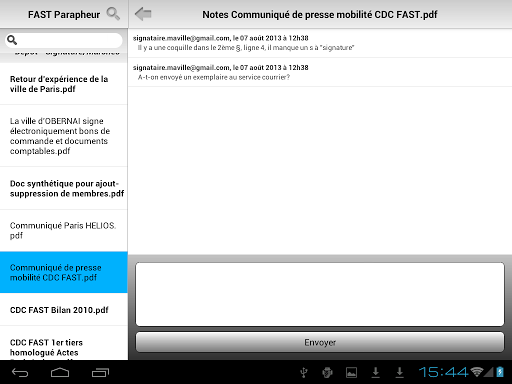
Task: Tap the Android back navigation button
Action: [20, 372]
